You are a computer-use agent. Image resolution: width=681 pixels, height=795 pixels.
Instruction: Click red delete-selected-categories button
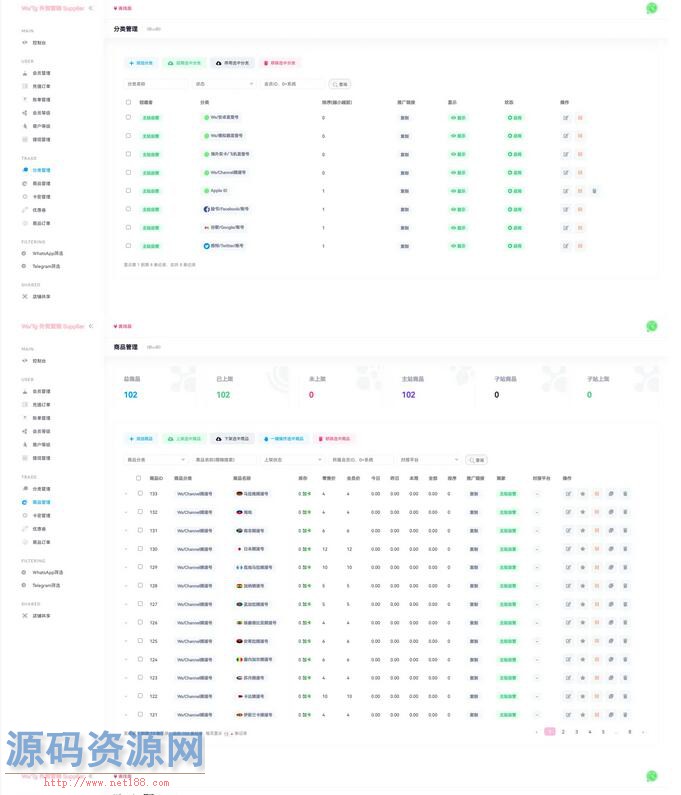279,63
